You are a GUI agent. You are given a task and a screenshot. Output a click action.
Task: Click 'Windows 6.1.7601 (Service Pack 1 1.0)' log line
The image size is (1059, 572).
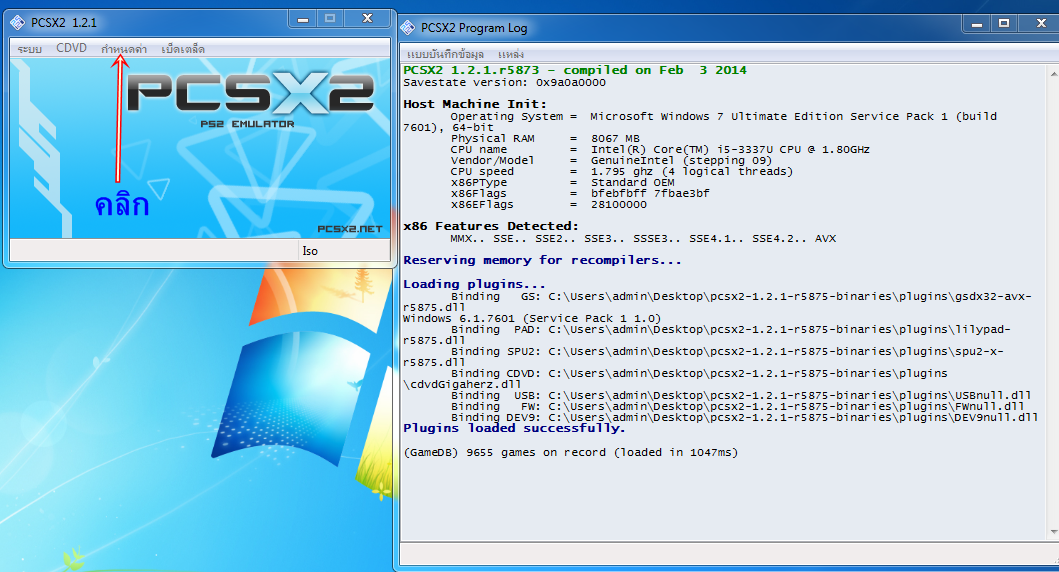click(532, 318)
